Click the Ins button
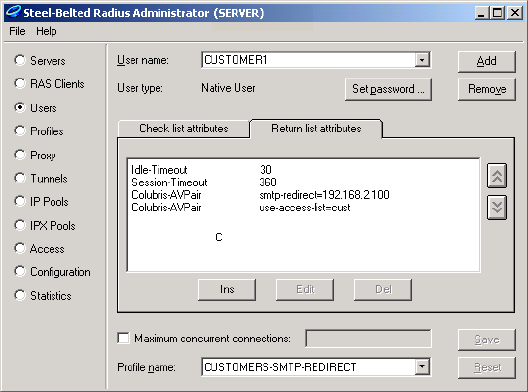The image size is (528, 392). click(x=227, y=289)
